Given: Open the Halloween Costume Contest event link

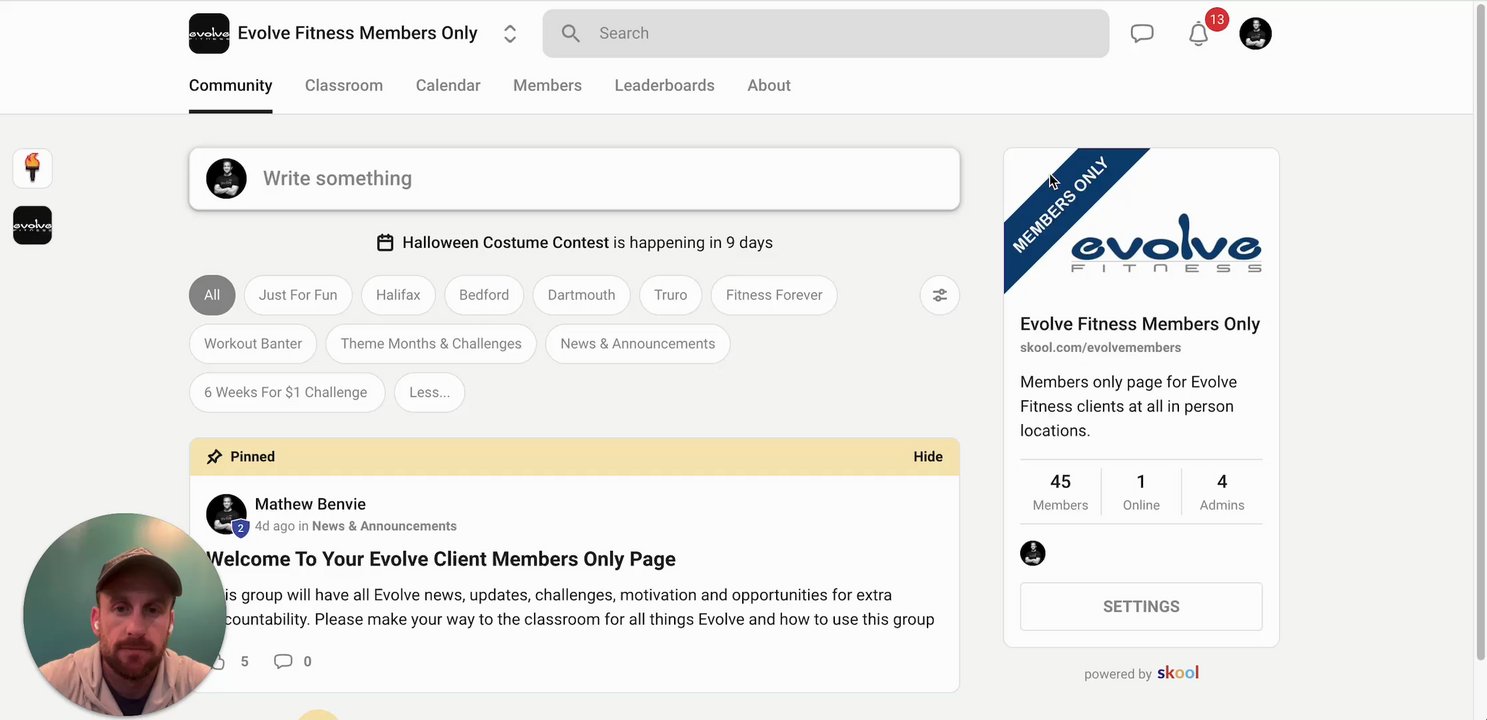Looking at the screenshot, I should point(505,242).
